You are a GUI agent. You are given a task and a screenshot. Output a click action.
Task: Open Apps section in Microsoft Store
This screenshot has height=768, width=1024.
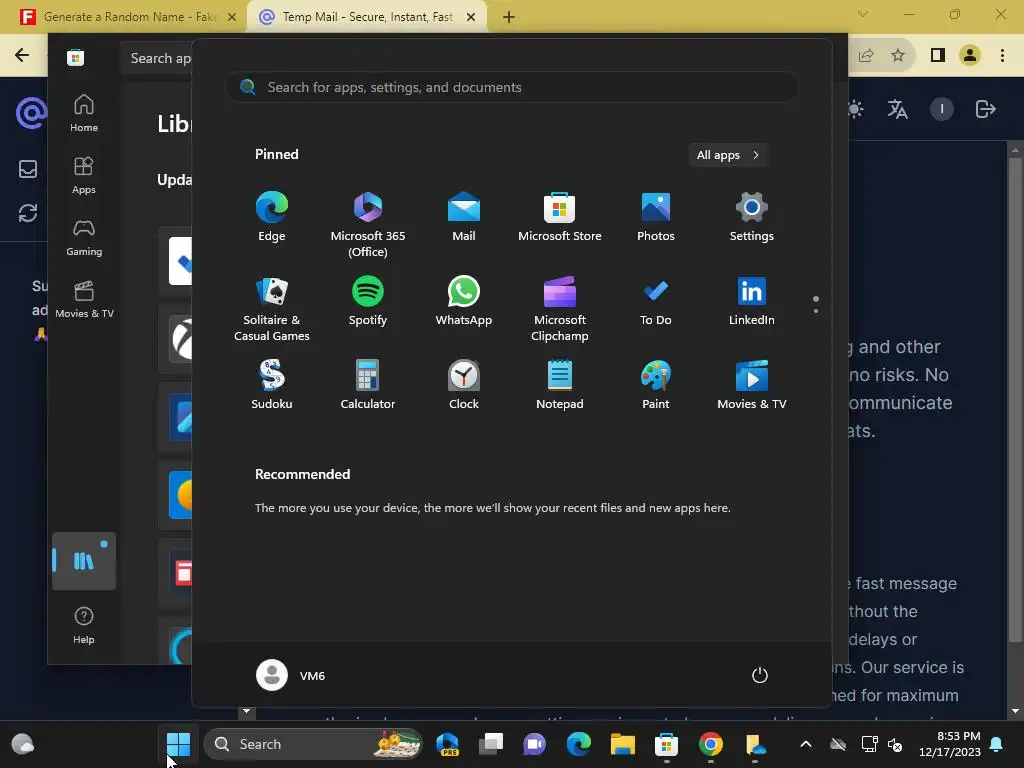pyautogui.click(x=84, y=176)
